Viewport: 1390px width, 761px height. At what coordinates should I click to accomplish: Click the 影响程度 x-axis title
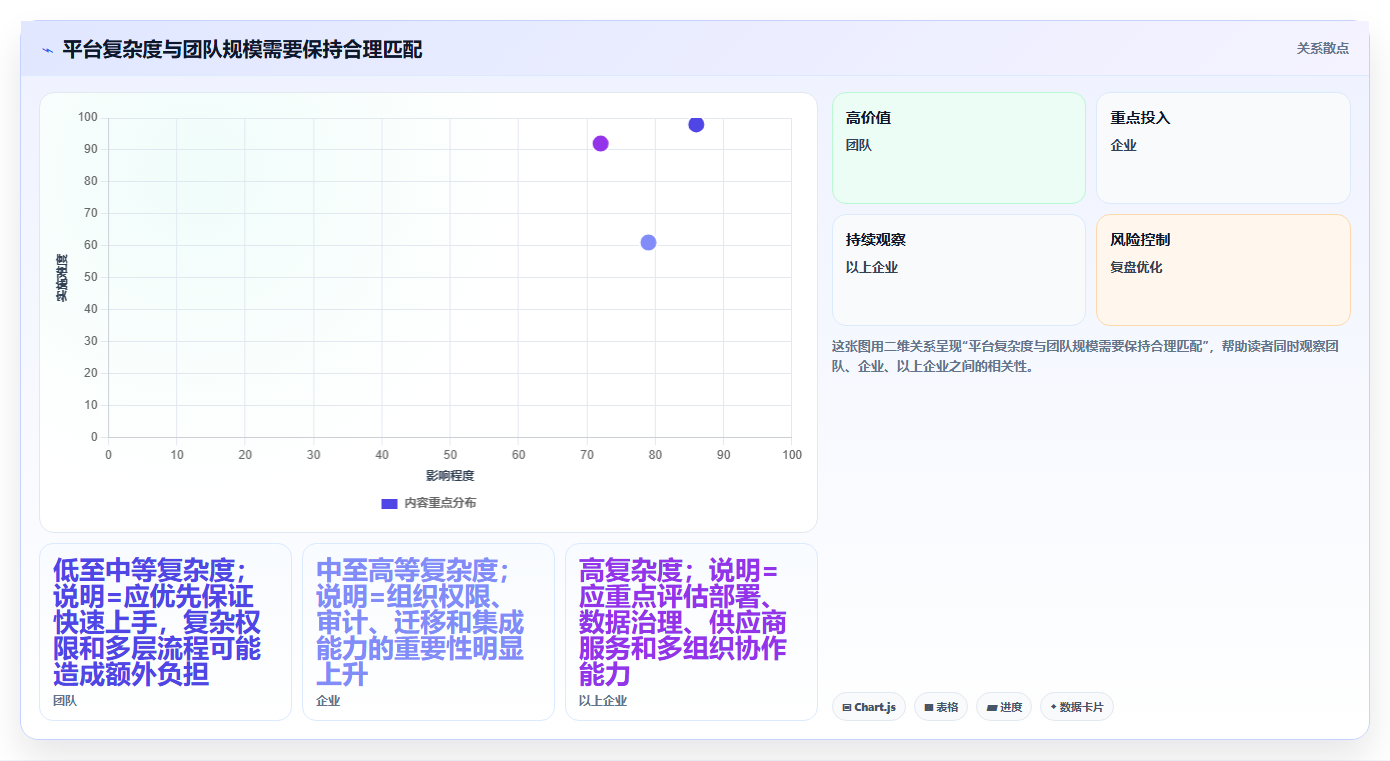tap(450, 476)
